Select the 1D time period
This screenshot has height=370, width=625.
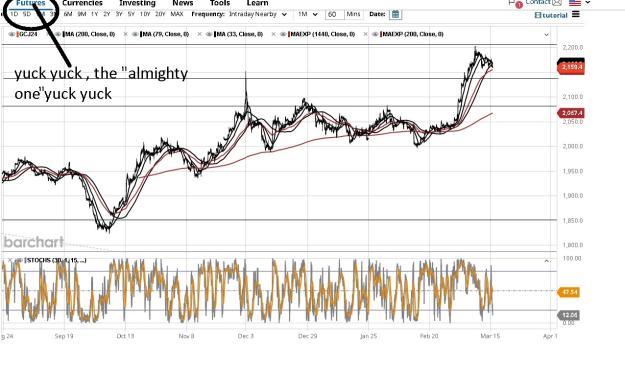point(14,14)
